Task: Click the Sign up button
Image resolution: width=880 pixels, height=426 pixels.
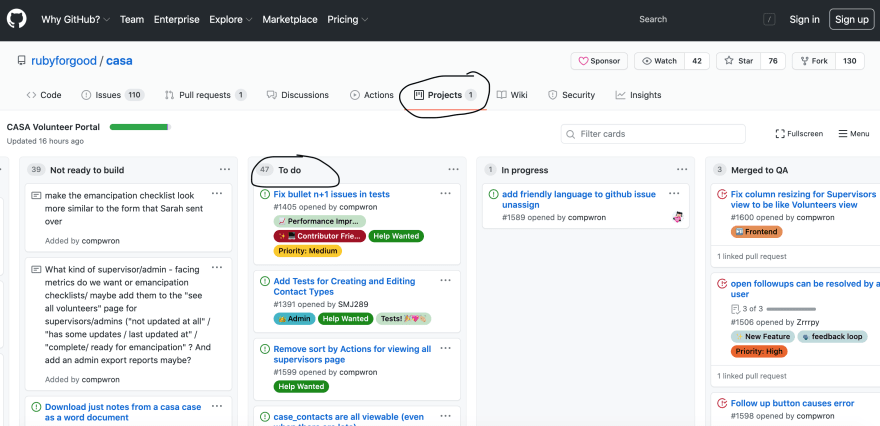Action: (x=851, y=19)
